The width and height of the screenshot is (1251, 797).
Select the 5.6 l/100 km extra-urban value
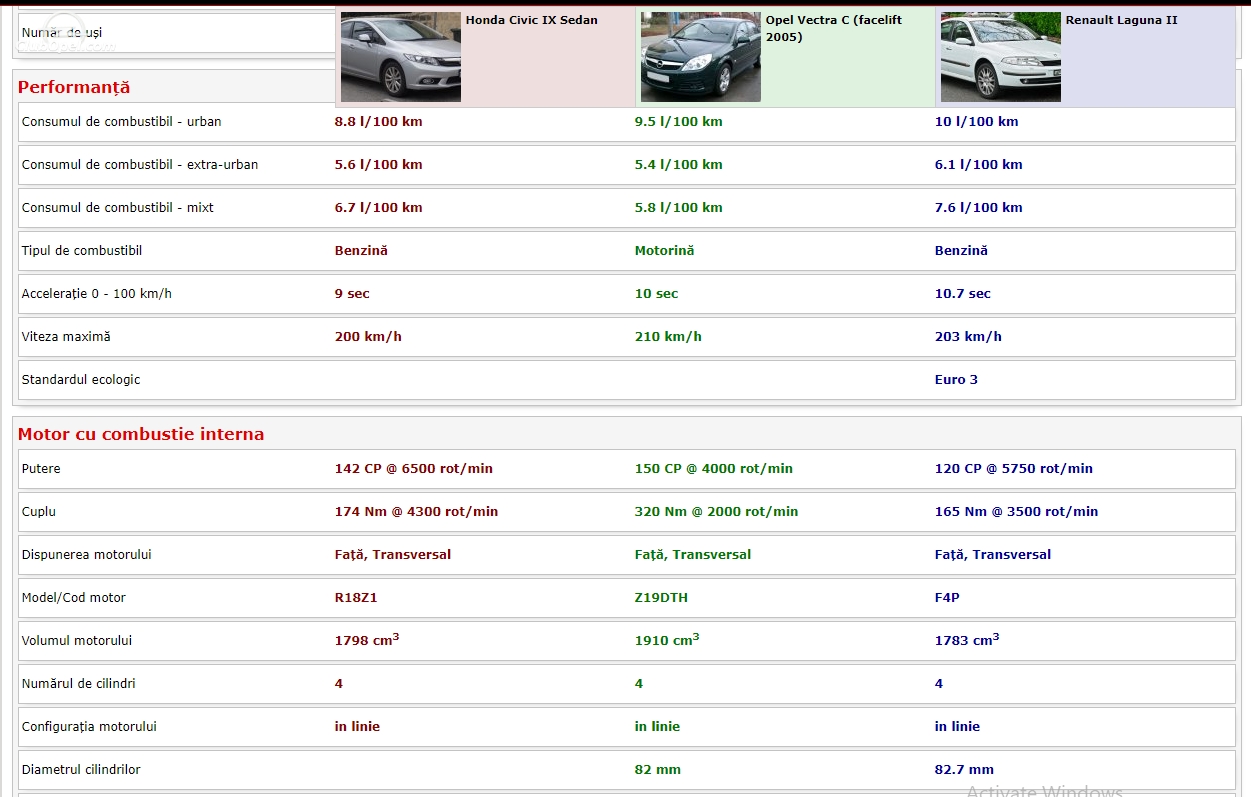coord(379,165)
